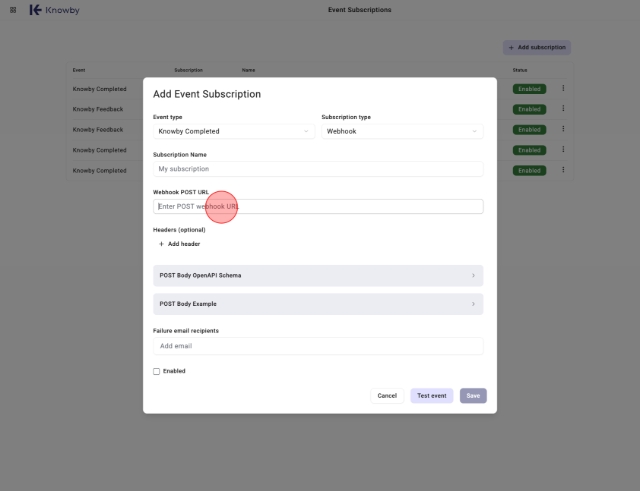The image size is (640, 491).
Task: Click the Event column header
Action: click(79, 70)
